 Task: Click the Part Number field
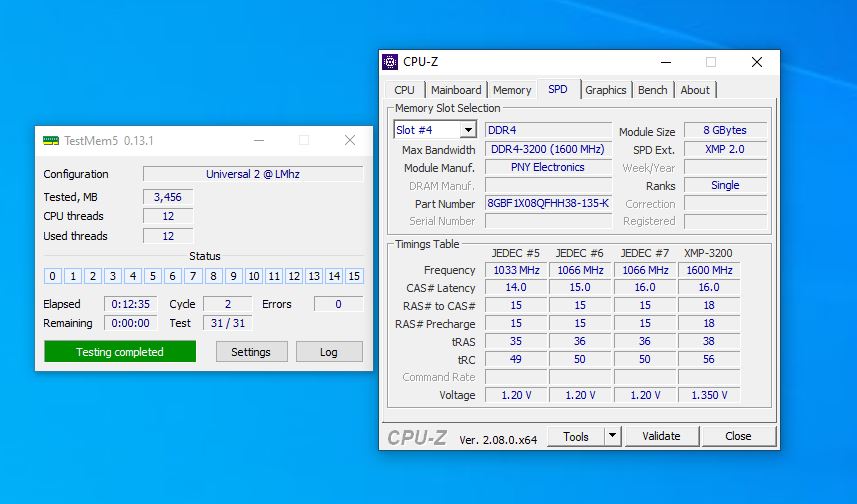pyautogui.click(x=548, y=203)
